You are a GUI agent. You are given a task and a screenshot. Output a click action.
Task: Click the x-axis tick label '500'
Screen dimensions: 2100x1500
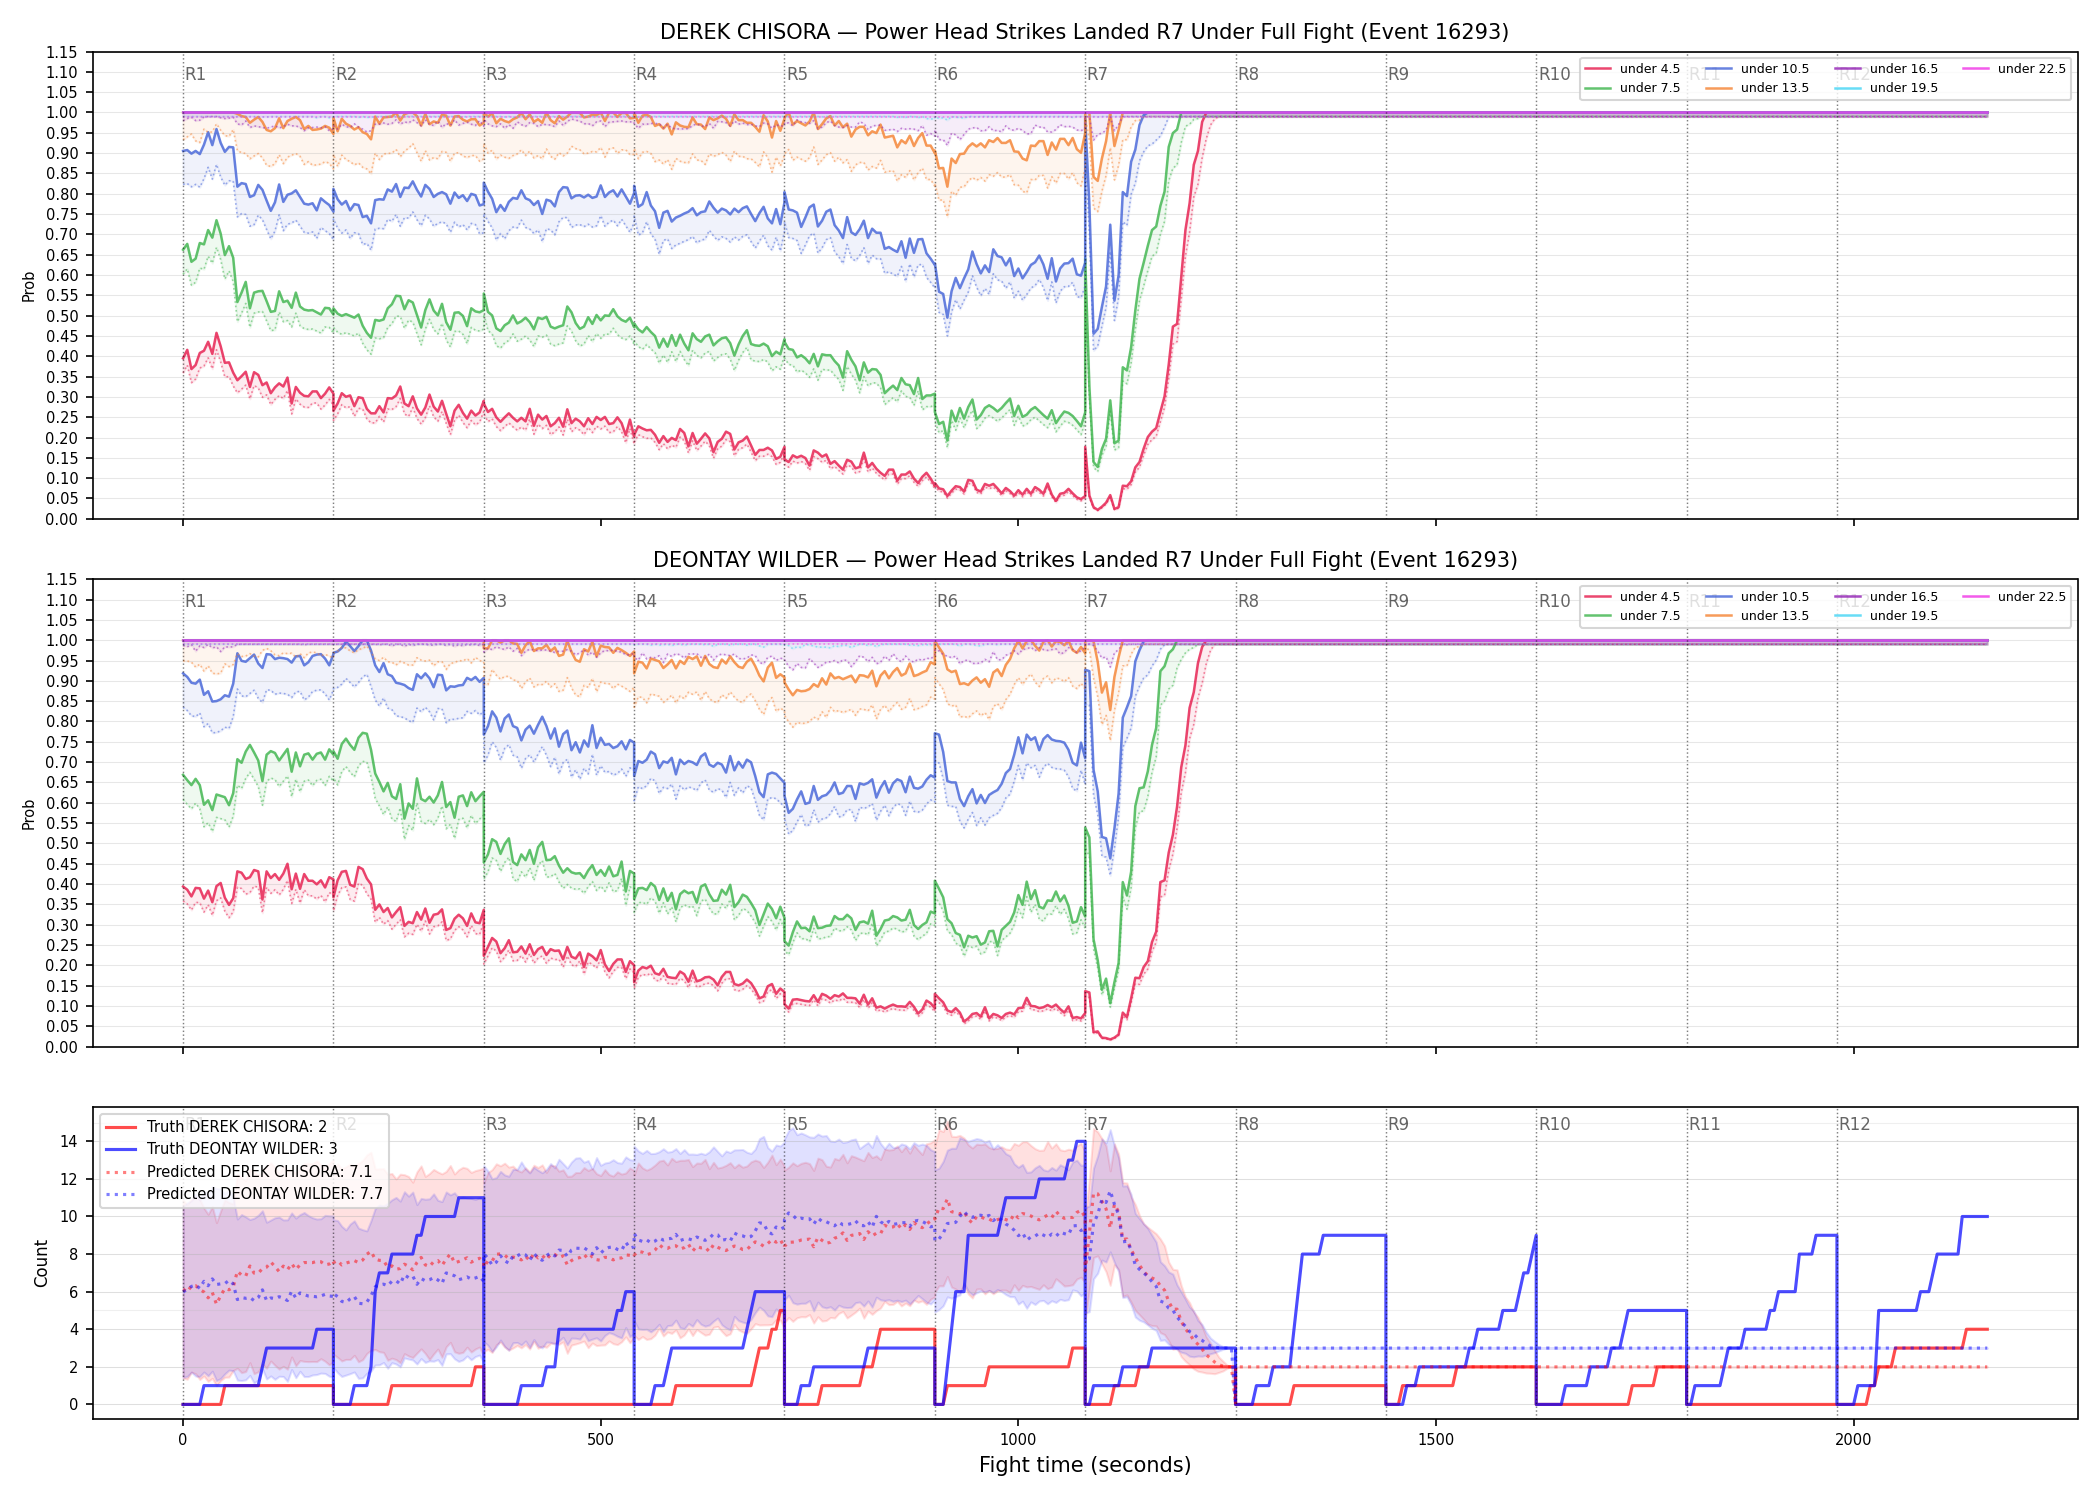[x=600, y=1440]
